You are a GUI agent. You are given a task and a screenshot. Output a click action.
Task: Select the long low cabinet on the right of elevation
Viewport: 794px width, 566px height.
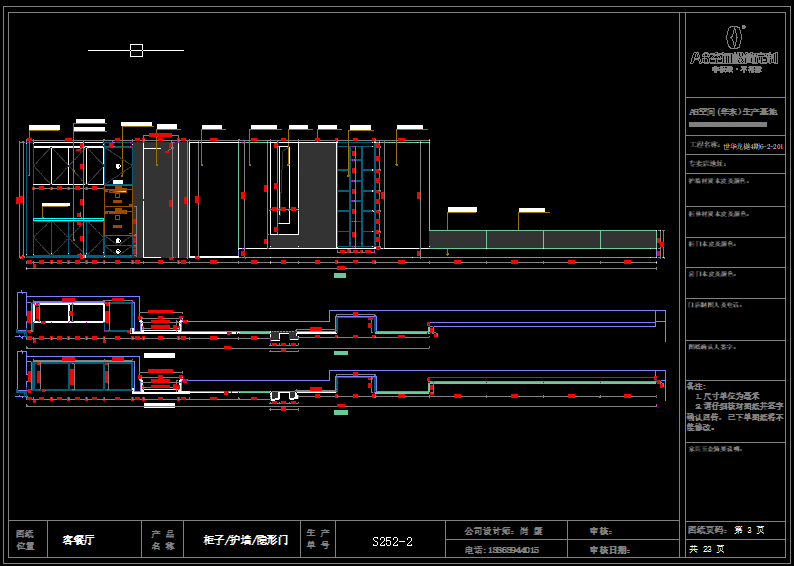(542, 239)
